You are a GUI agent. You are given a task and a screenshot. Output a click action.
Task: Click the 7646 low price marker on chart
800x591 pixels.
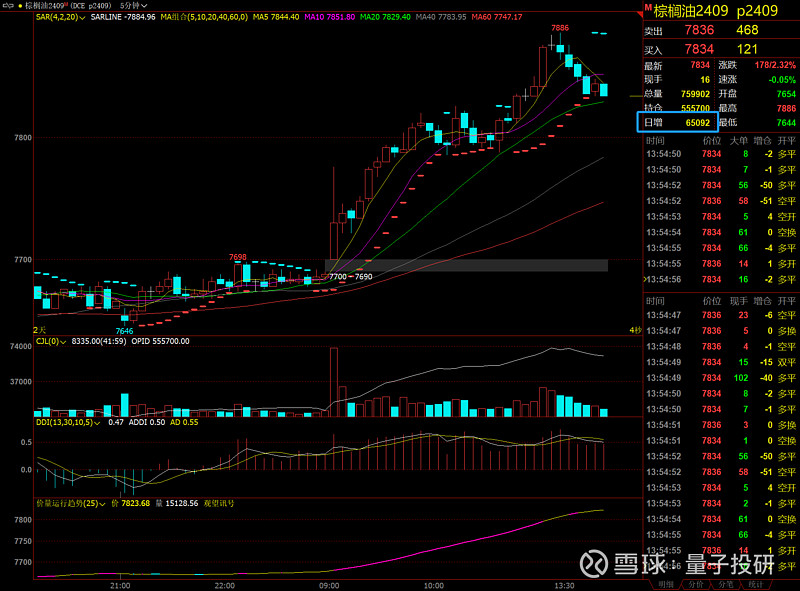coord(124,331)
